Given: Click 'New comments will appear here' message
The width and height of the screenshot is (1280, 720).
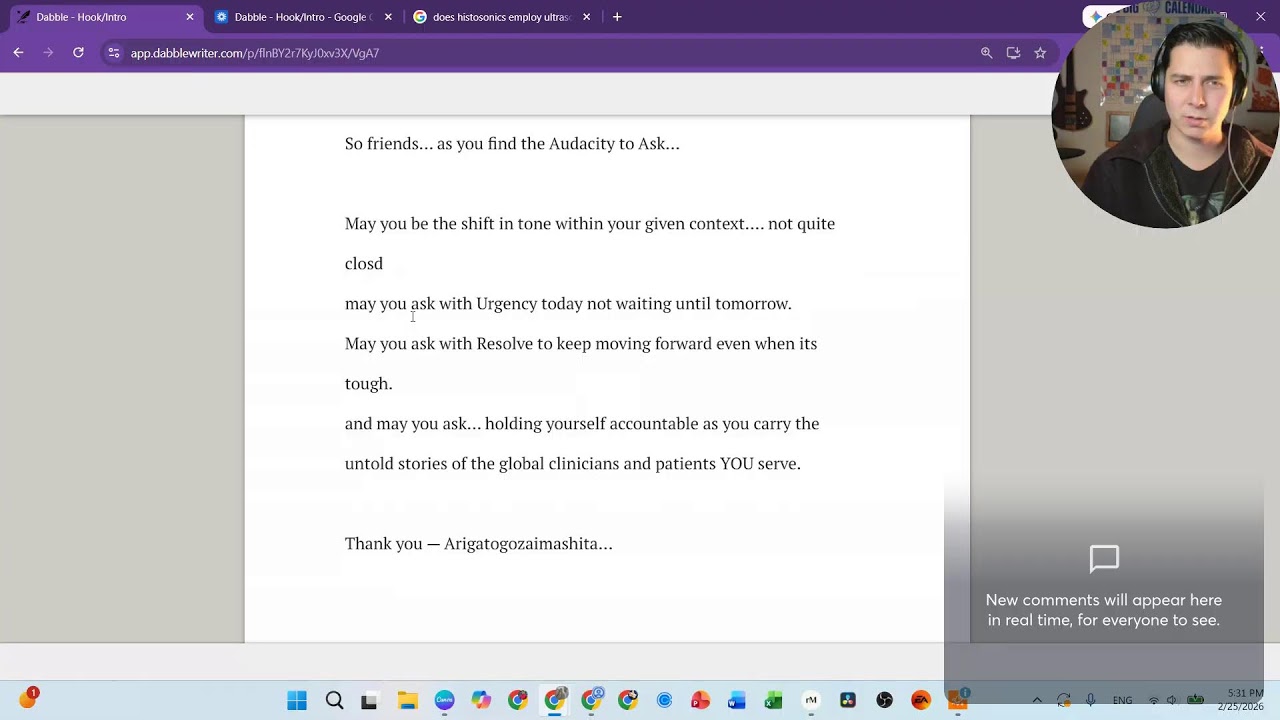Looking at the screenshot, I should 1104,610.
